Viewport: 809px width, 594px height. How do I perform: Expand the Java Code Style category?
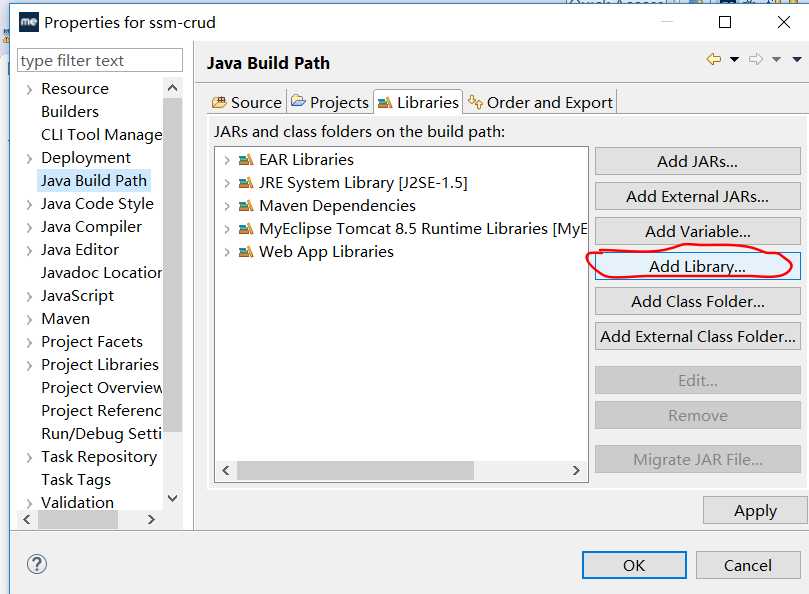pyautogui.click(x=29, y=204)
